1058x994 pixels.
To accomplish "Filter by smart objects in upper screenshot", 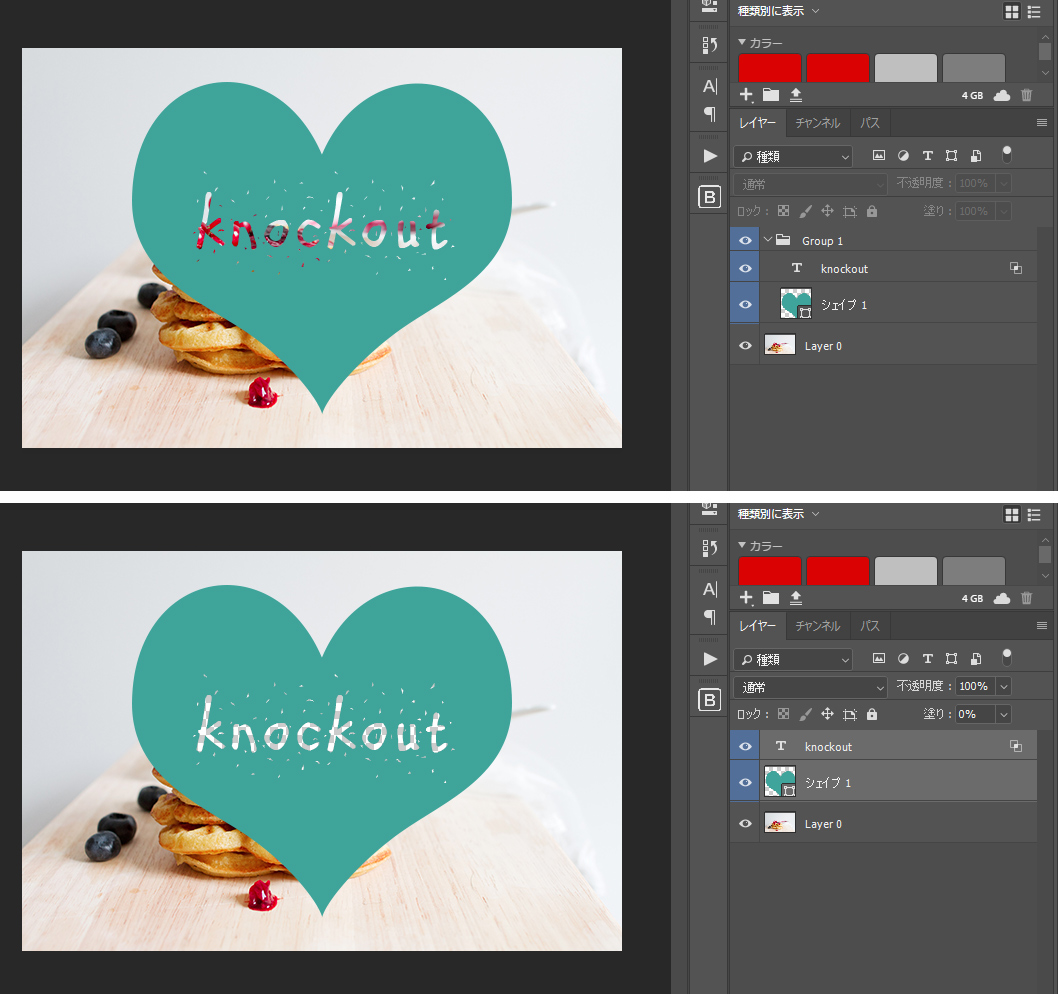I will tap(976, 156).
